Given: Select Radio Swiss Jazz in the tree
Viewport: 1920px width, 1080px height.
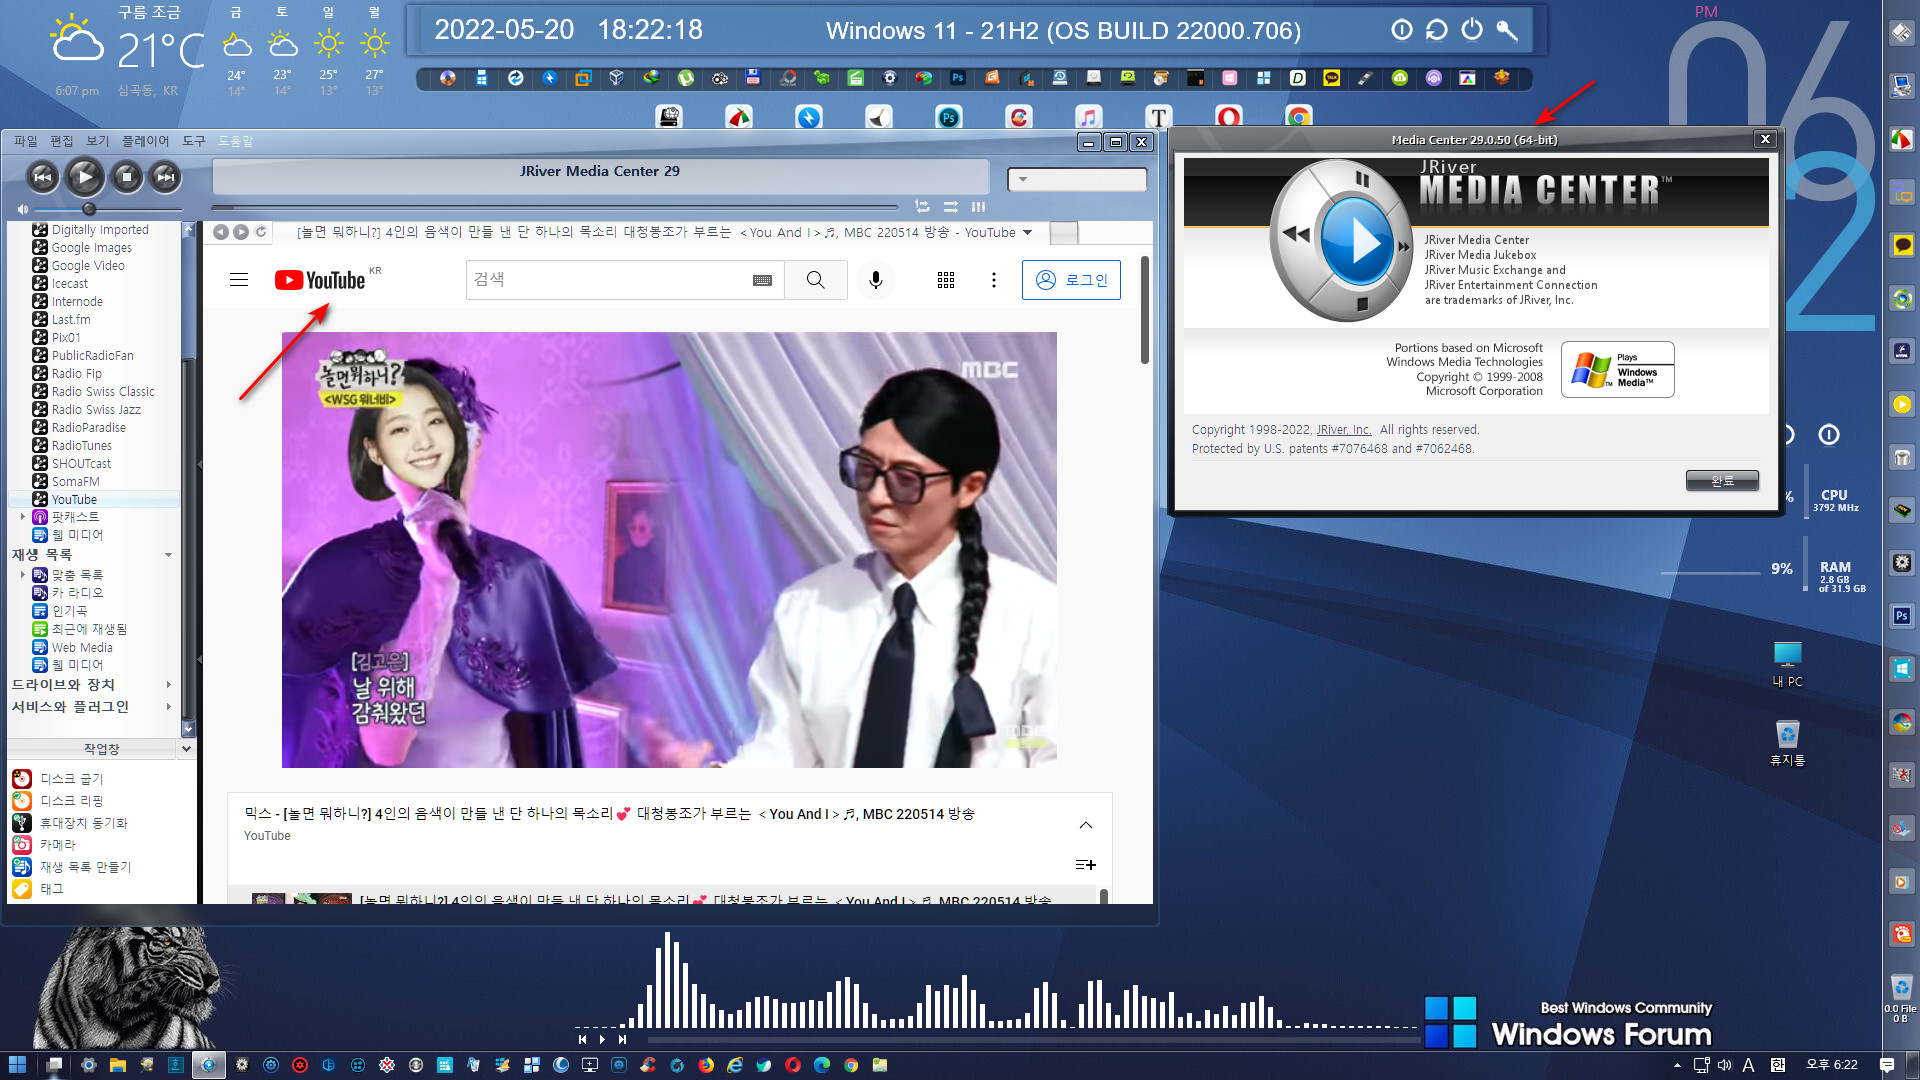Looking at the screenshot, I should pos(96,410).
